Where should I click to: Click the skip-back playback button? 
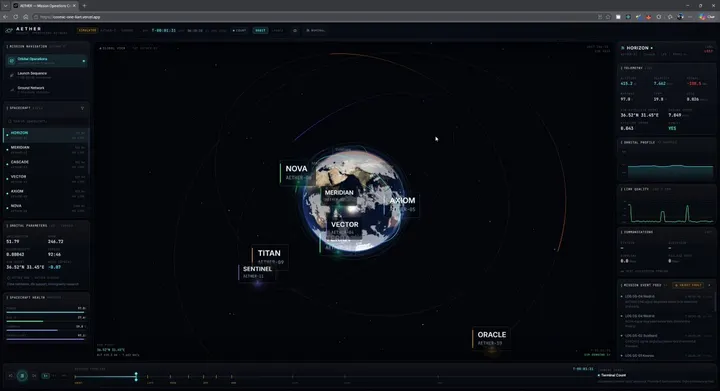click(x=11, y=375)
